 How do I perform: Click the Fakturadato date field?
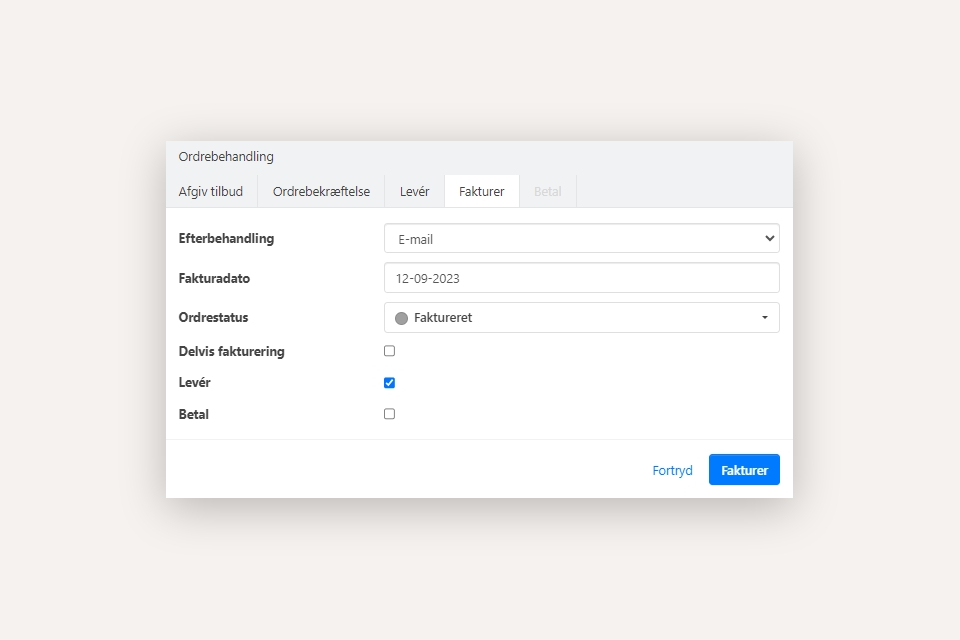pos(581,278)
